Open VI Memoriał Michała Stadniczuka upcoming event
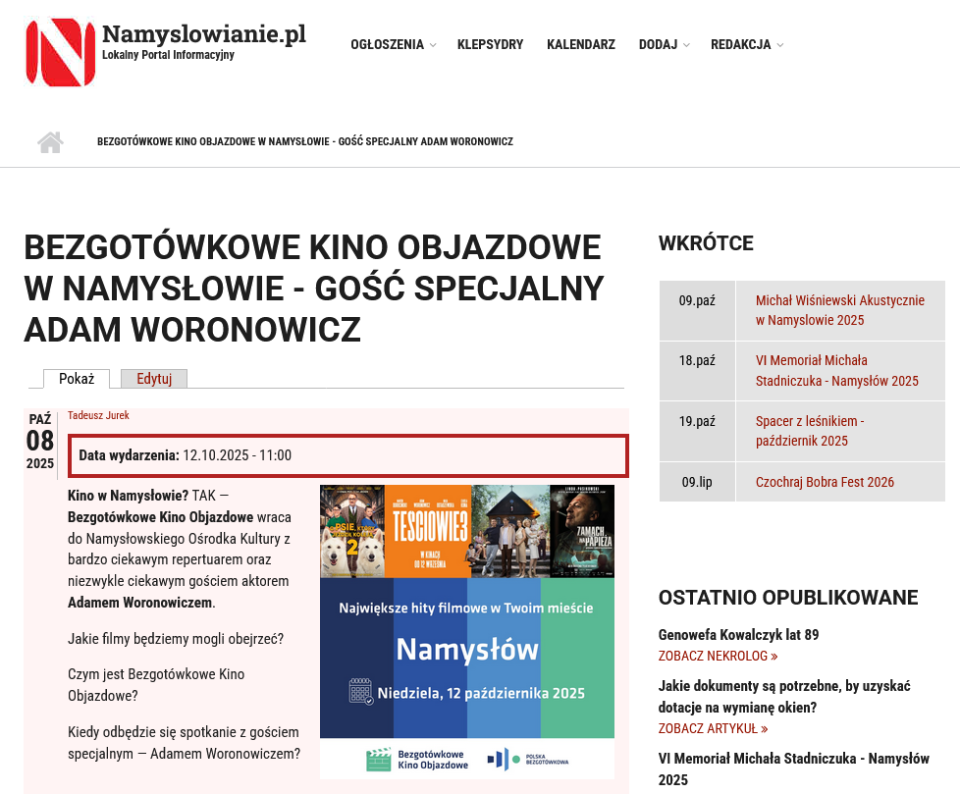The width and height of the screenshot is (960, 794). point(836,371)
